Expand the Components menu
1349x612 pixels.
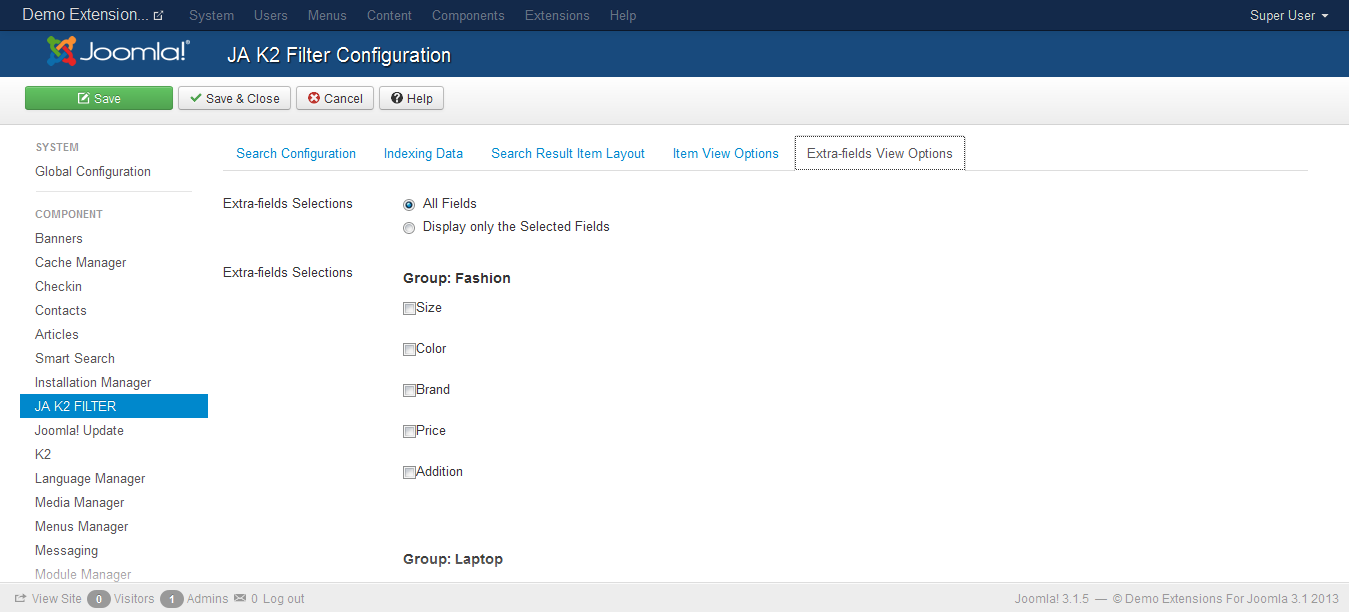click(468, 15)
